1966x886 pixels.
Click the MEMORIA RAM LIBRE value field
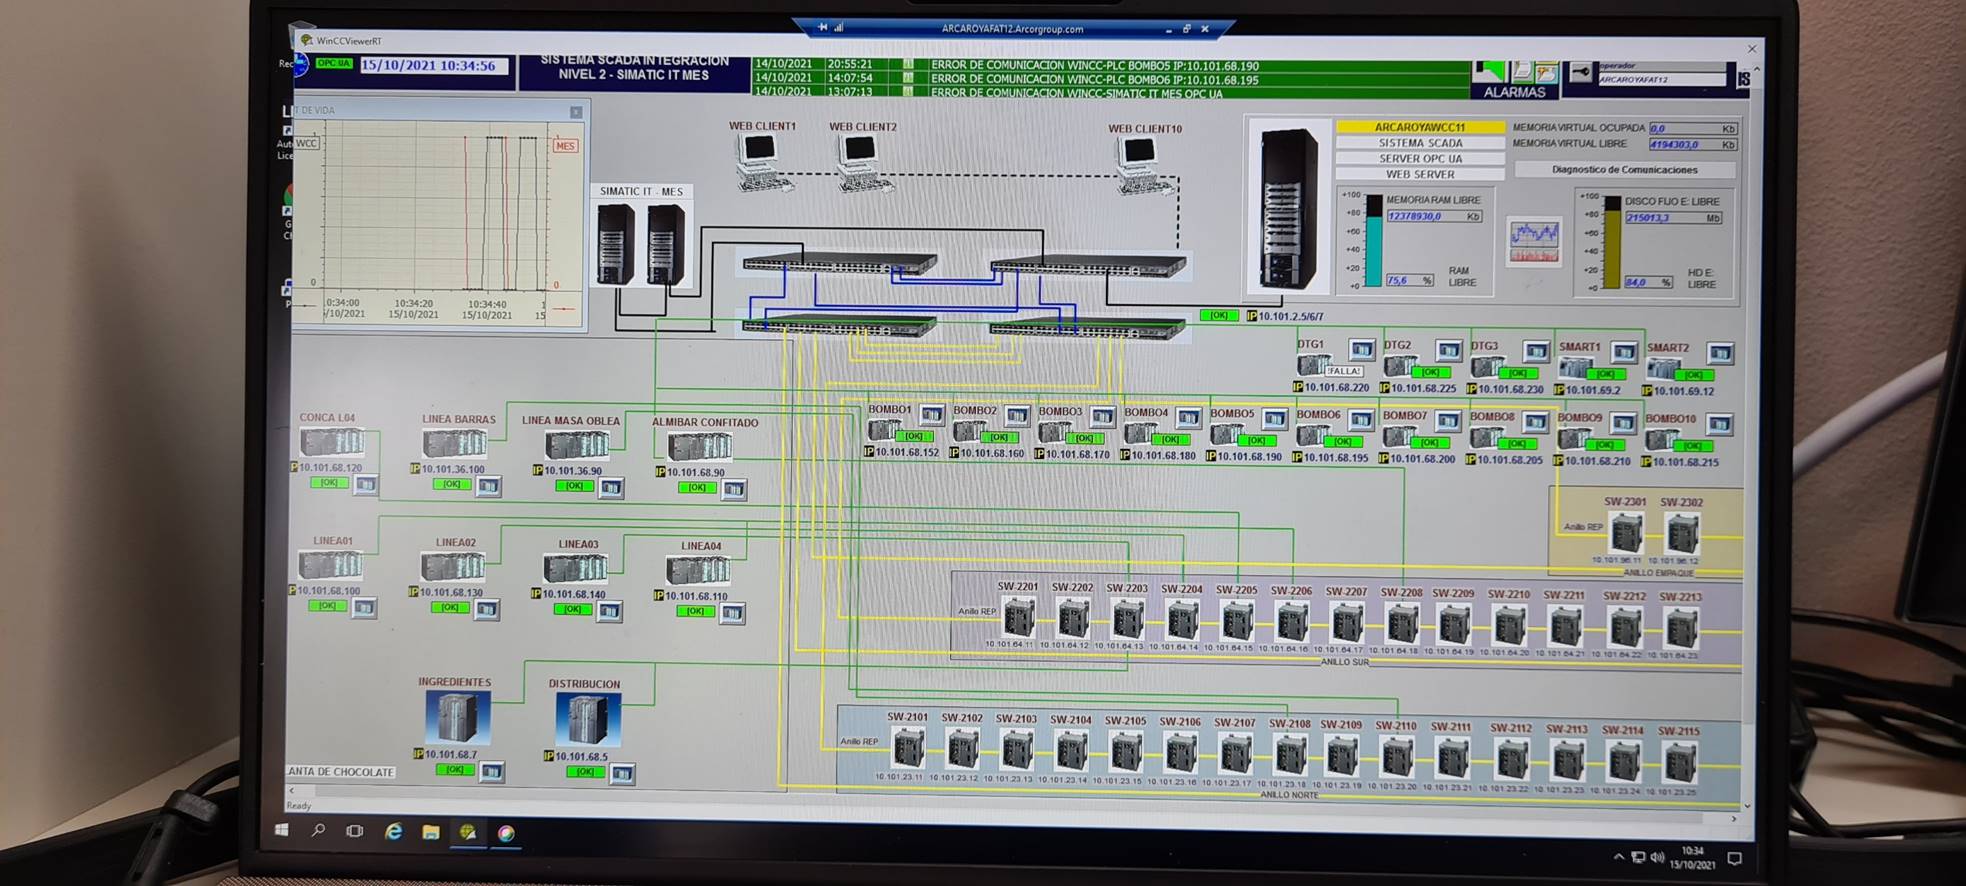tap(1433, 216)
